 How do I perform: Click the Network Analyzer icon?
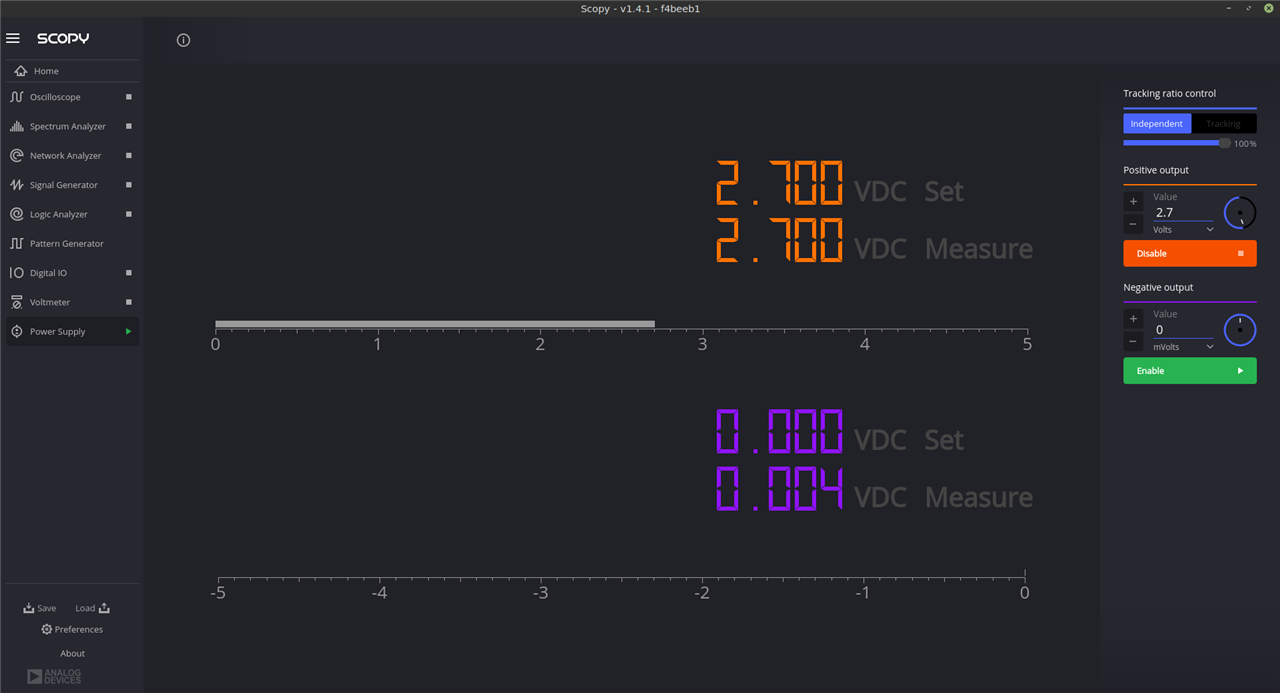16,156
